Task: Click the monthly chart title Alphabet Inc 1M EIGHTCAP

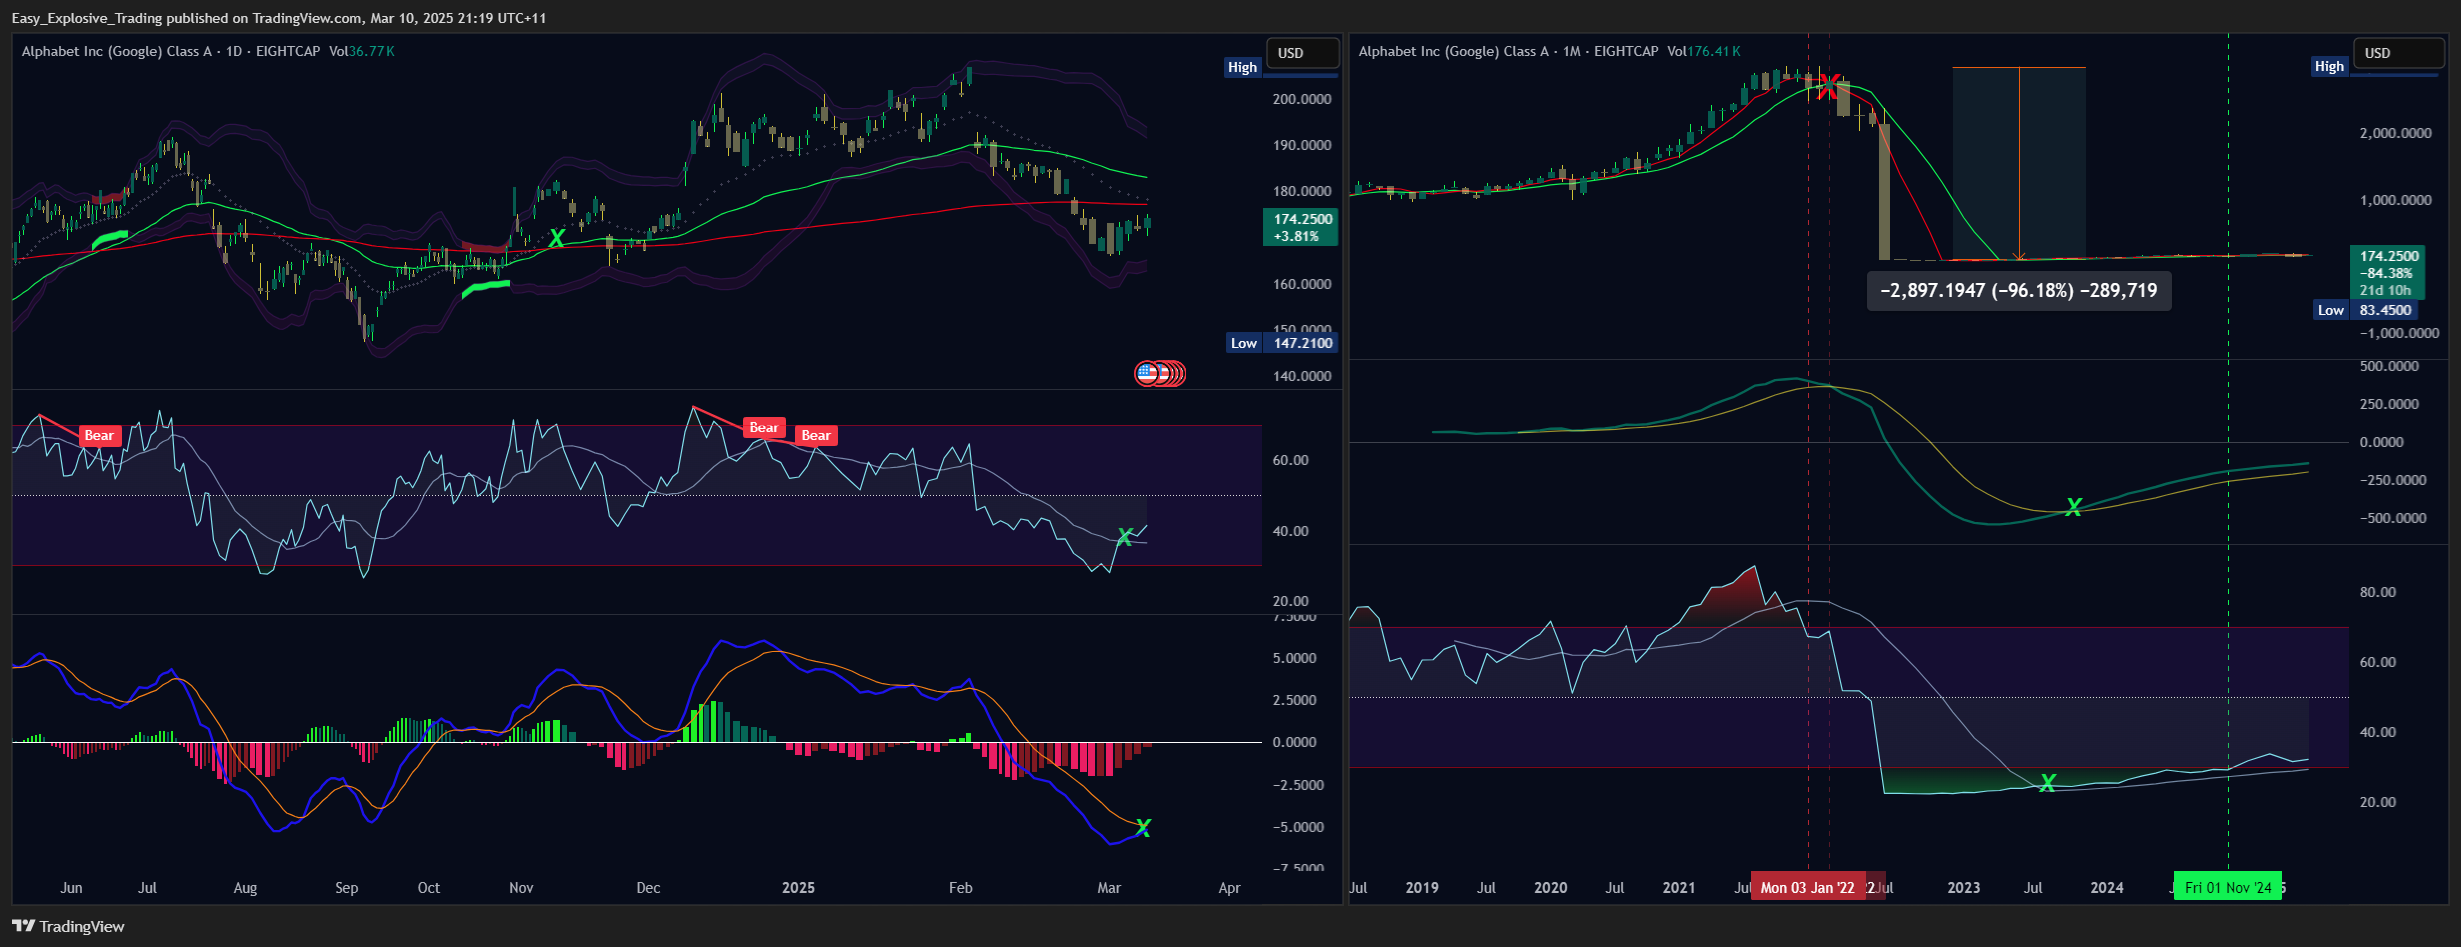Action: pyautogui.click(x=1508, y=51)
